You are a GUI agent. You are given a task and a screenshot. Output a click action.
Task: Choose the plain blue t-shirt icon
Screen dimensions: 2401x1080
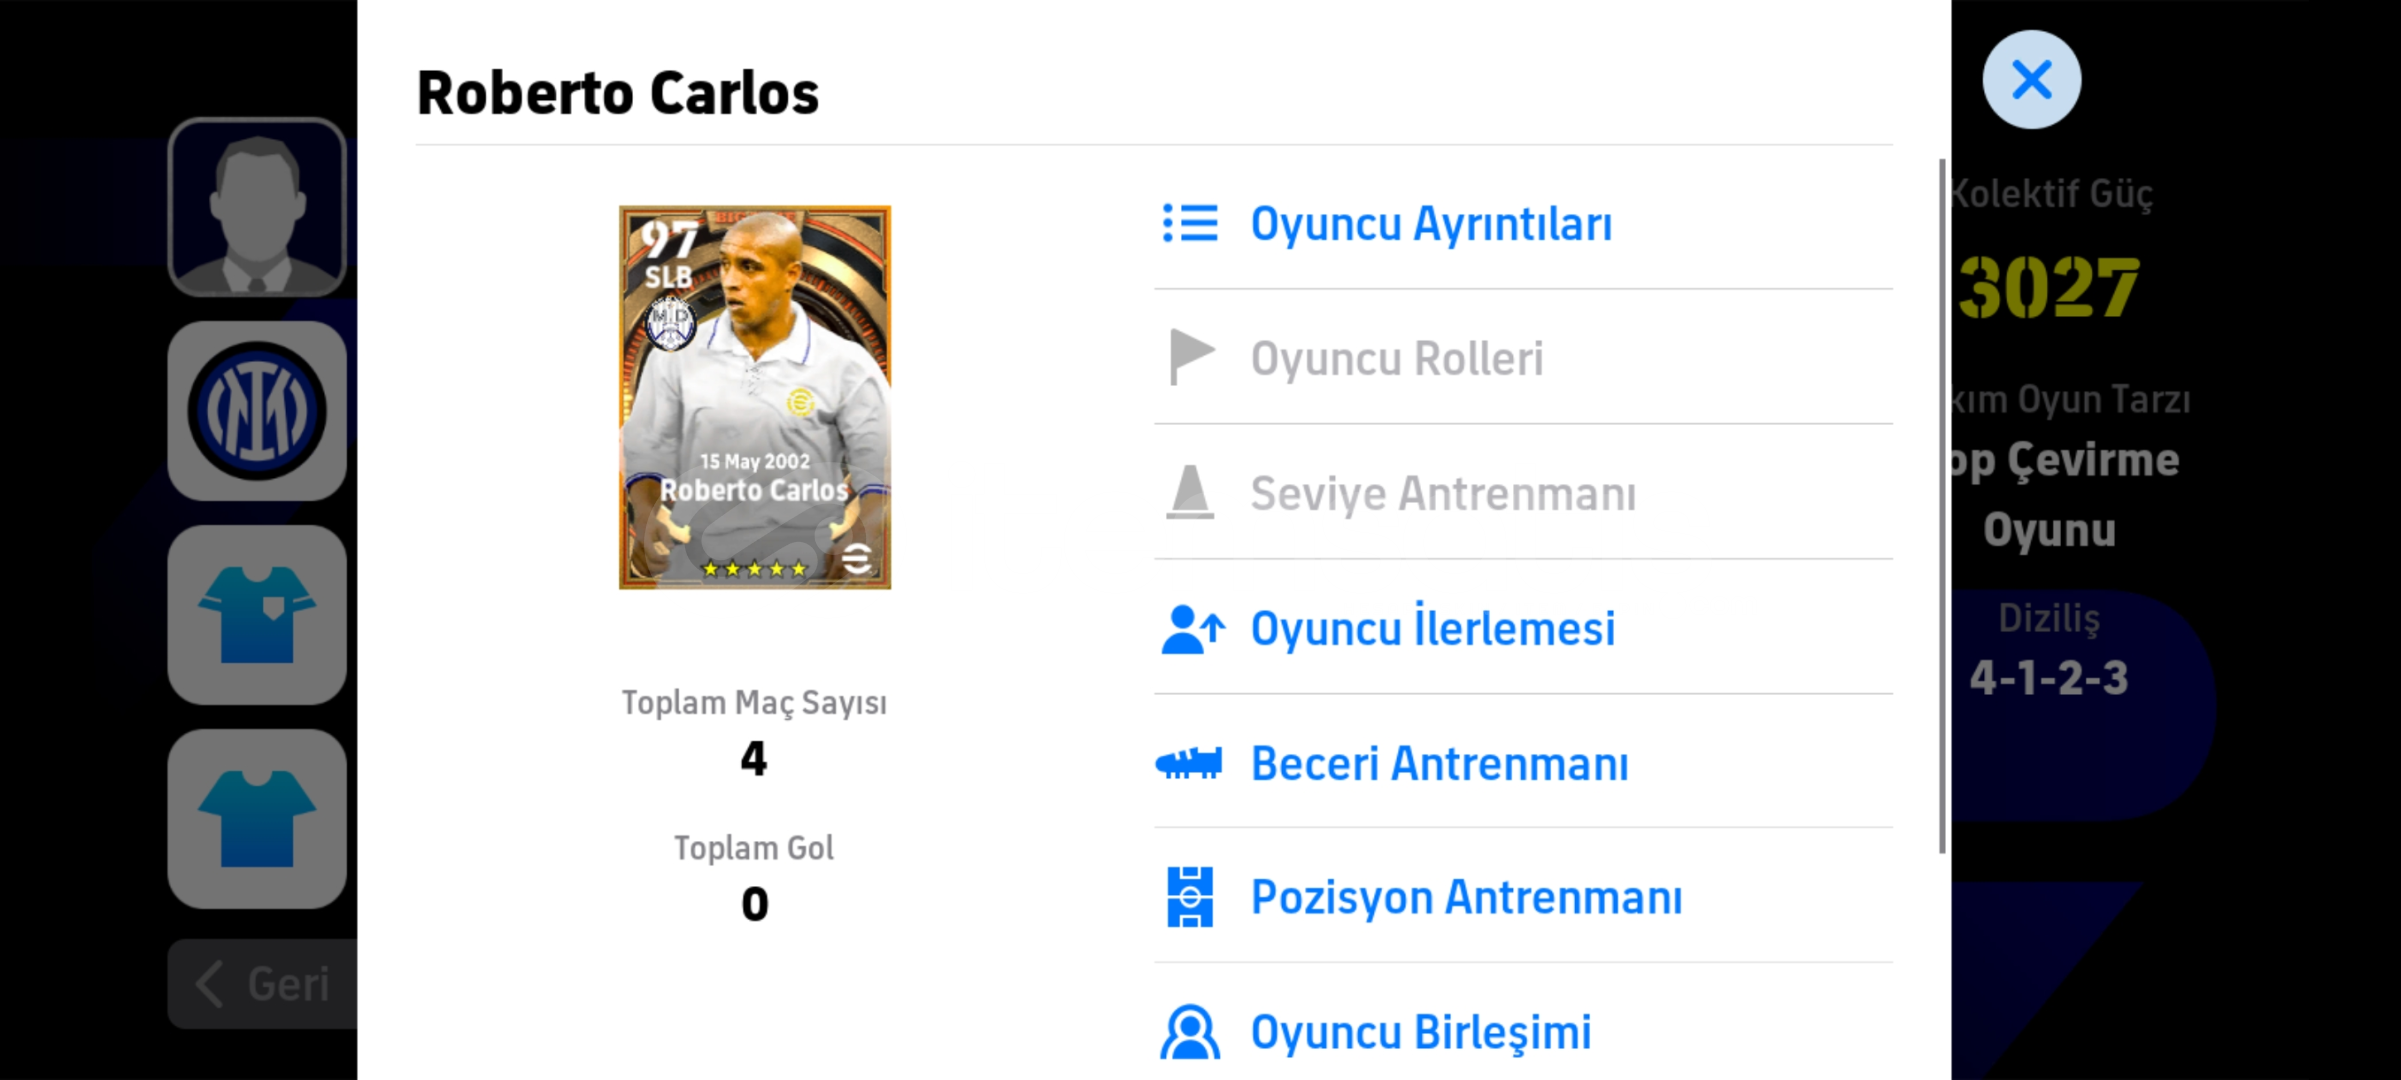pos(257,819)
